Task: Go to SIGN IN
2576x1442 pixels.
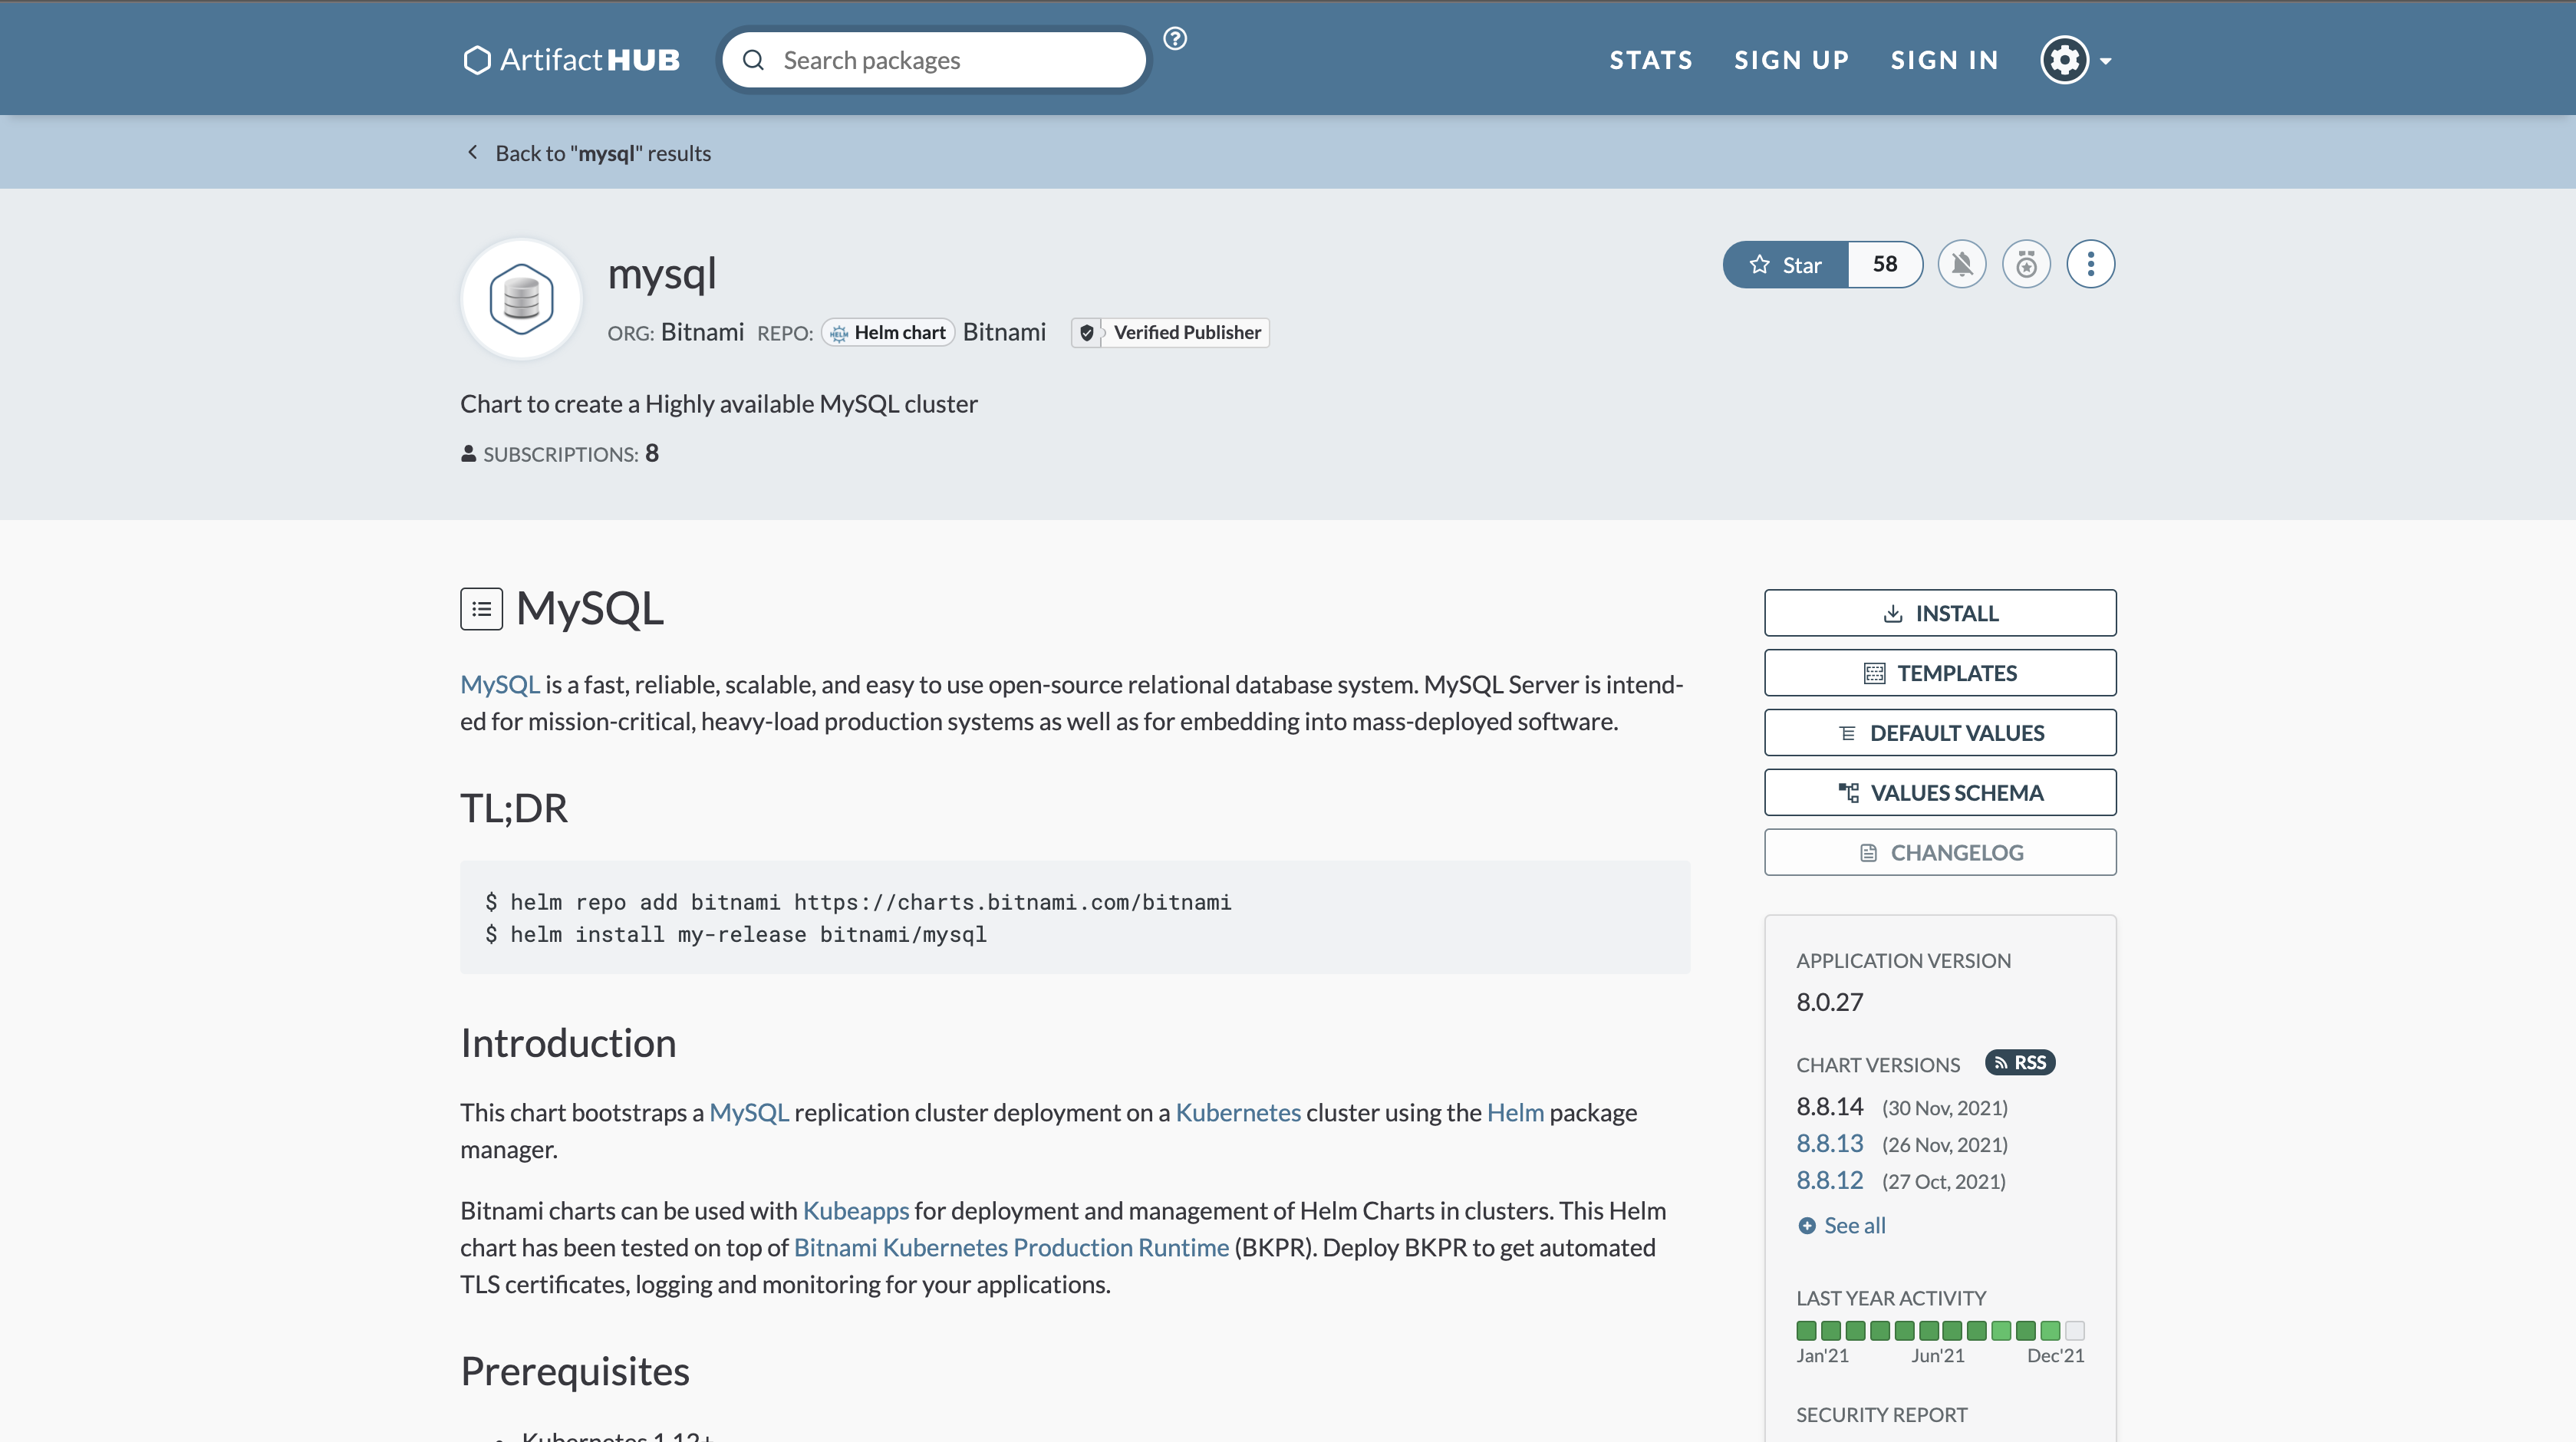Action: click(x=1944, y=60)
